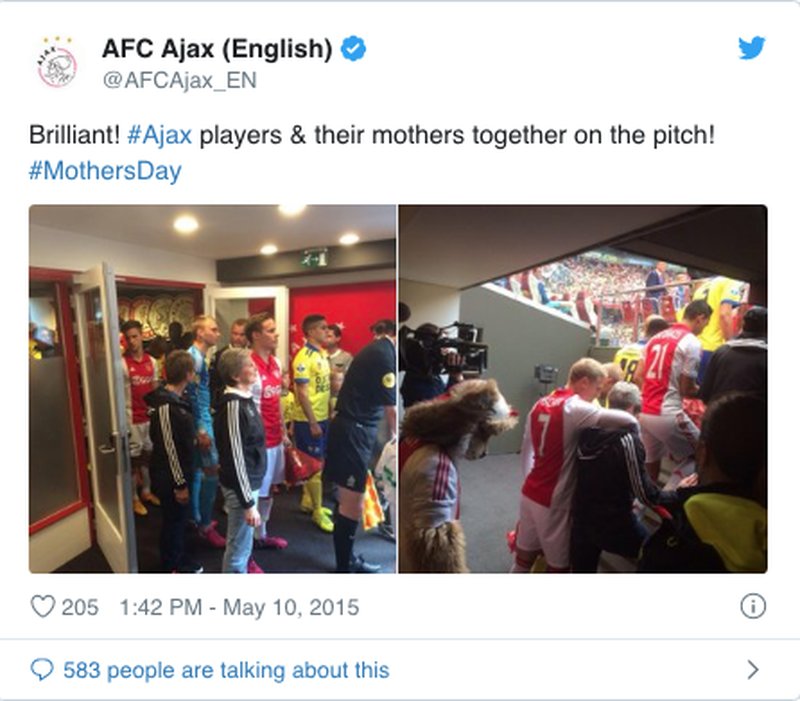The width and height of the screenshot is (800, 701).
Task: Open the tweet timestamp May 10, 2015
Action: (x=239, y=607)
